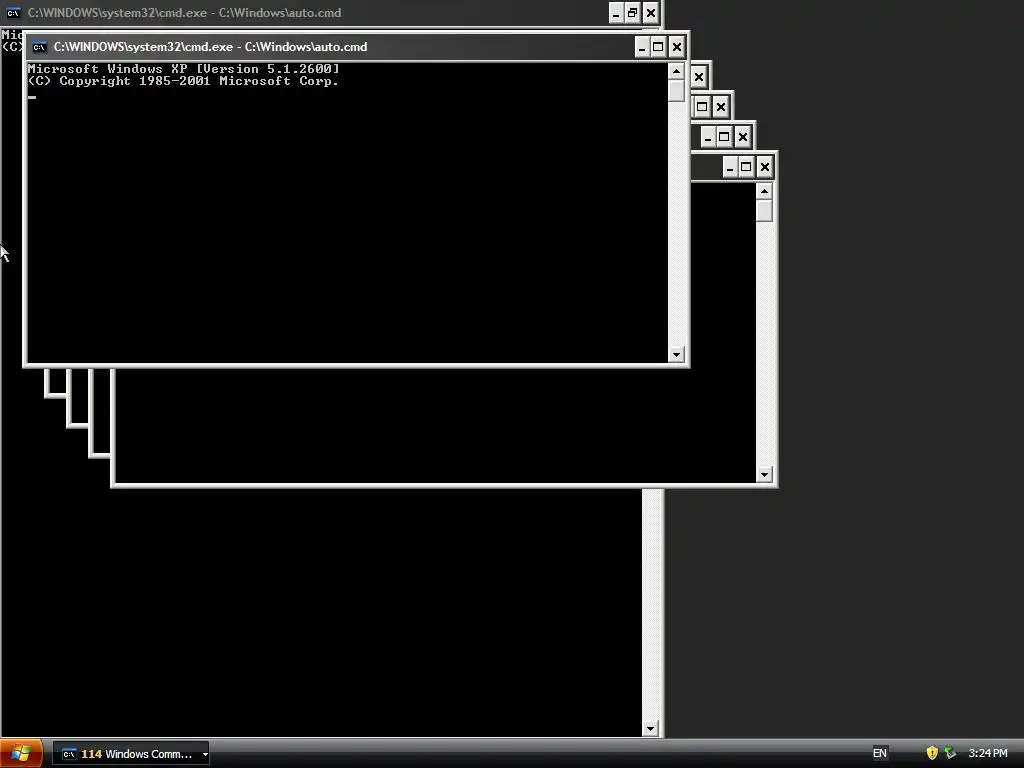
Task: Open the Start menu
Action: (x=21, y=754)
